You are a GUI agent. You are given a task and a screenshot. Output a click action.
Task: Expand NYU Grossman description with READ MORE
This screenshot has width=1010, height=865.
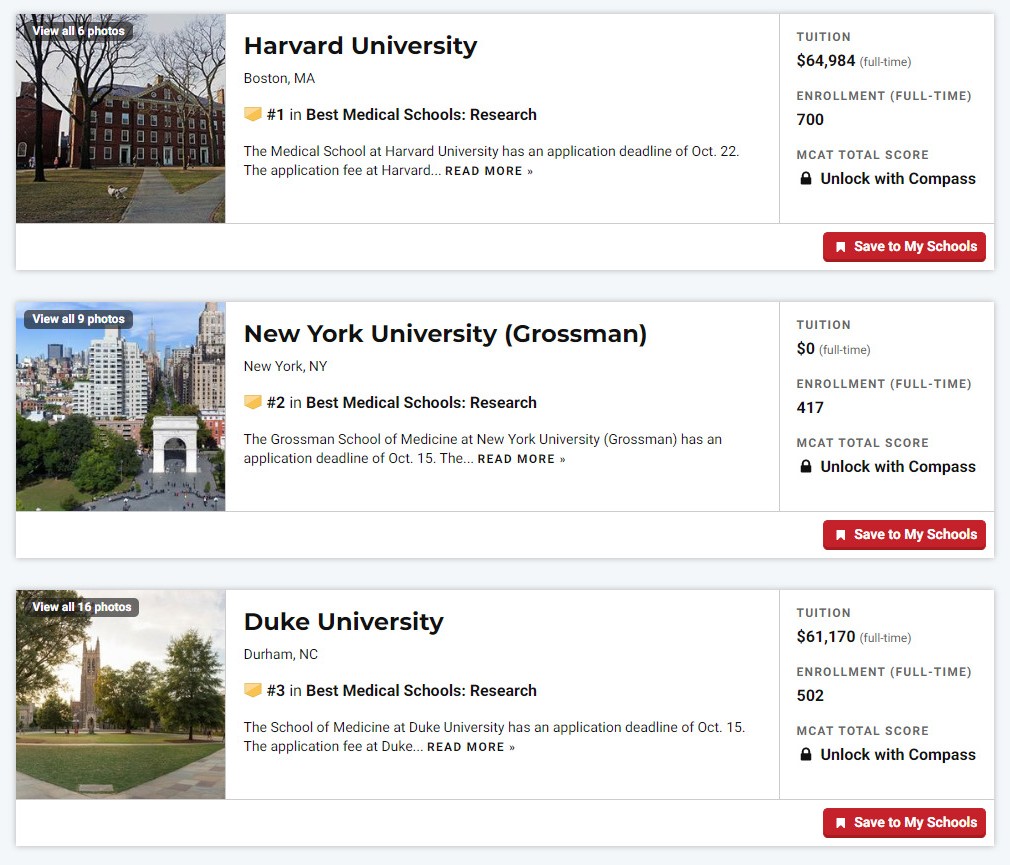(520, 459)
